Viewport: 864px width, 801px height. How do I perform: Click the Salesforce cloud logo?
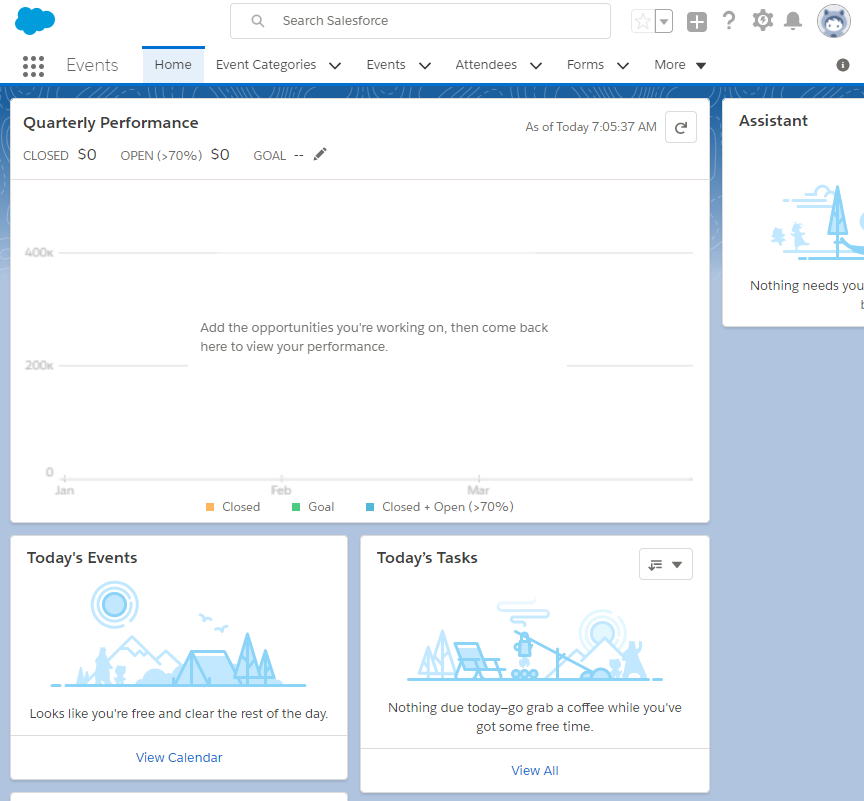[x=35, y=21]
